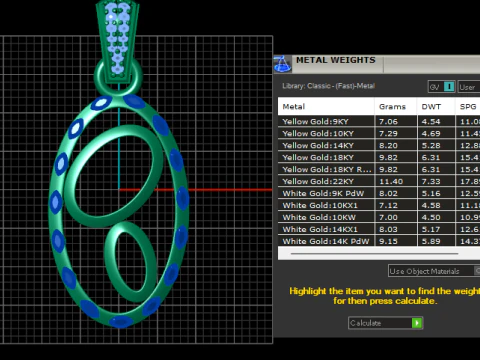Select the User library option
This screenshot has height=360, width=480.
click(469, 87)
